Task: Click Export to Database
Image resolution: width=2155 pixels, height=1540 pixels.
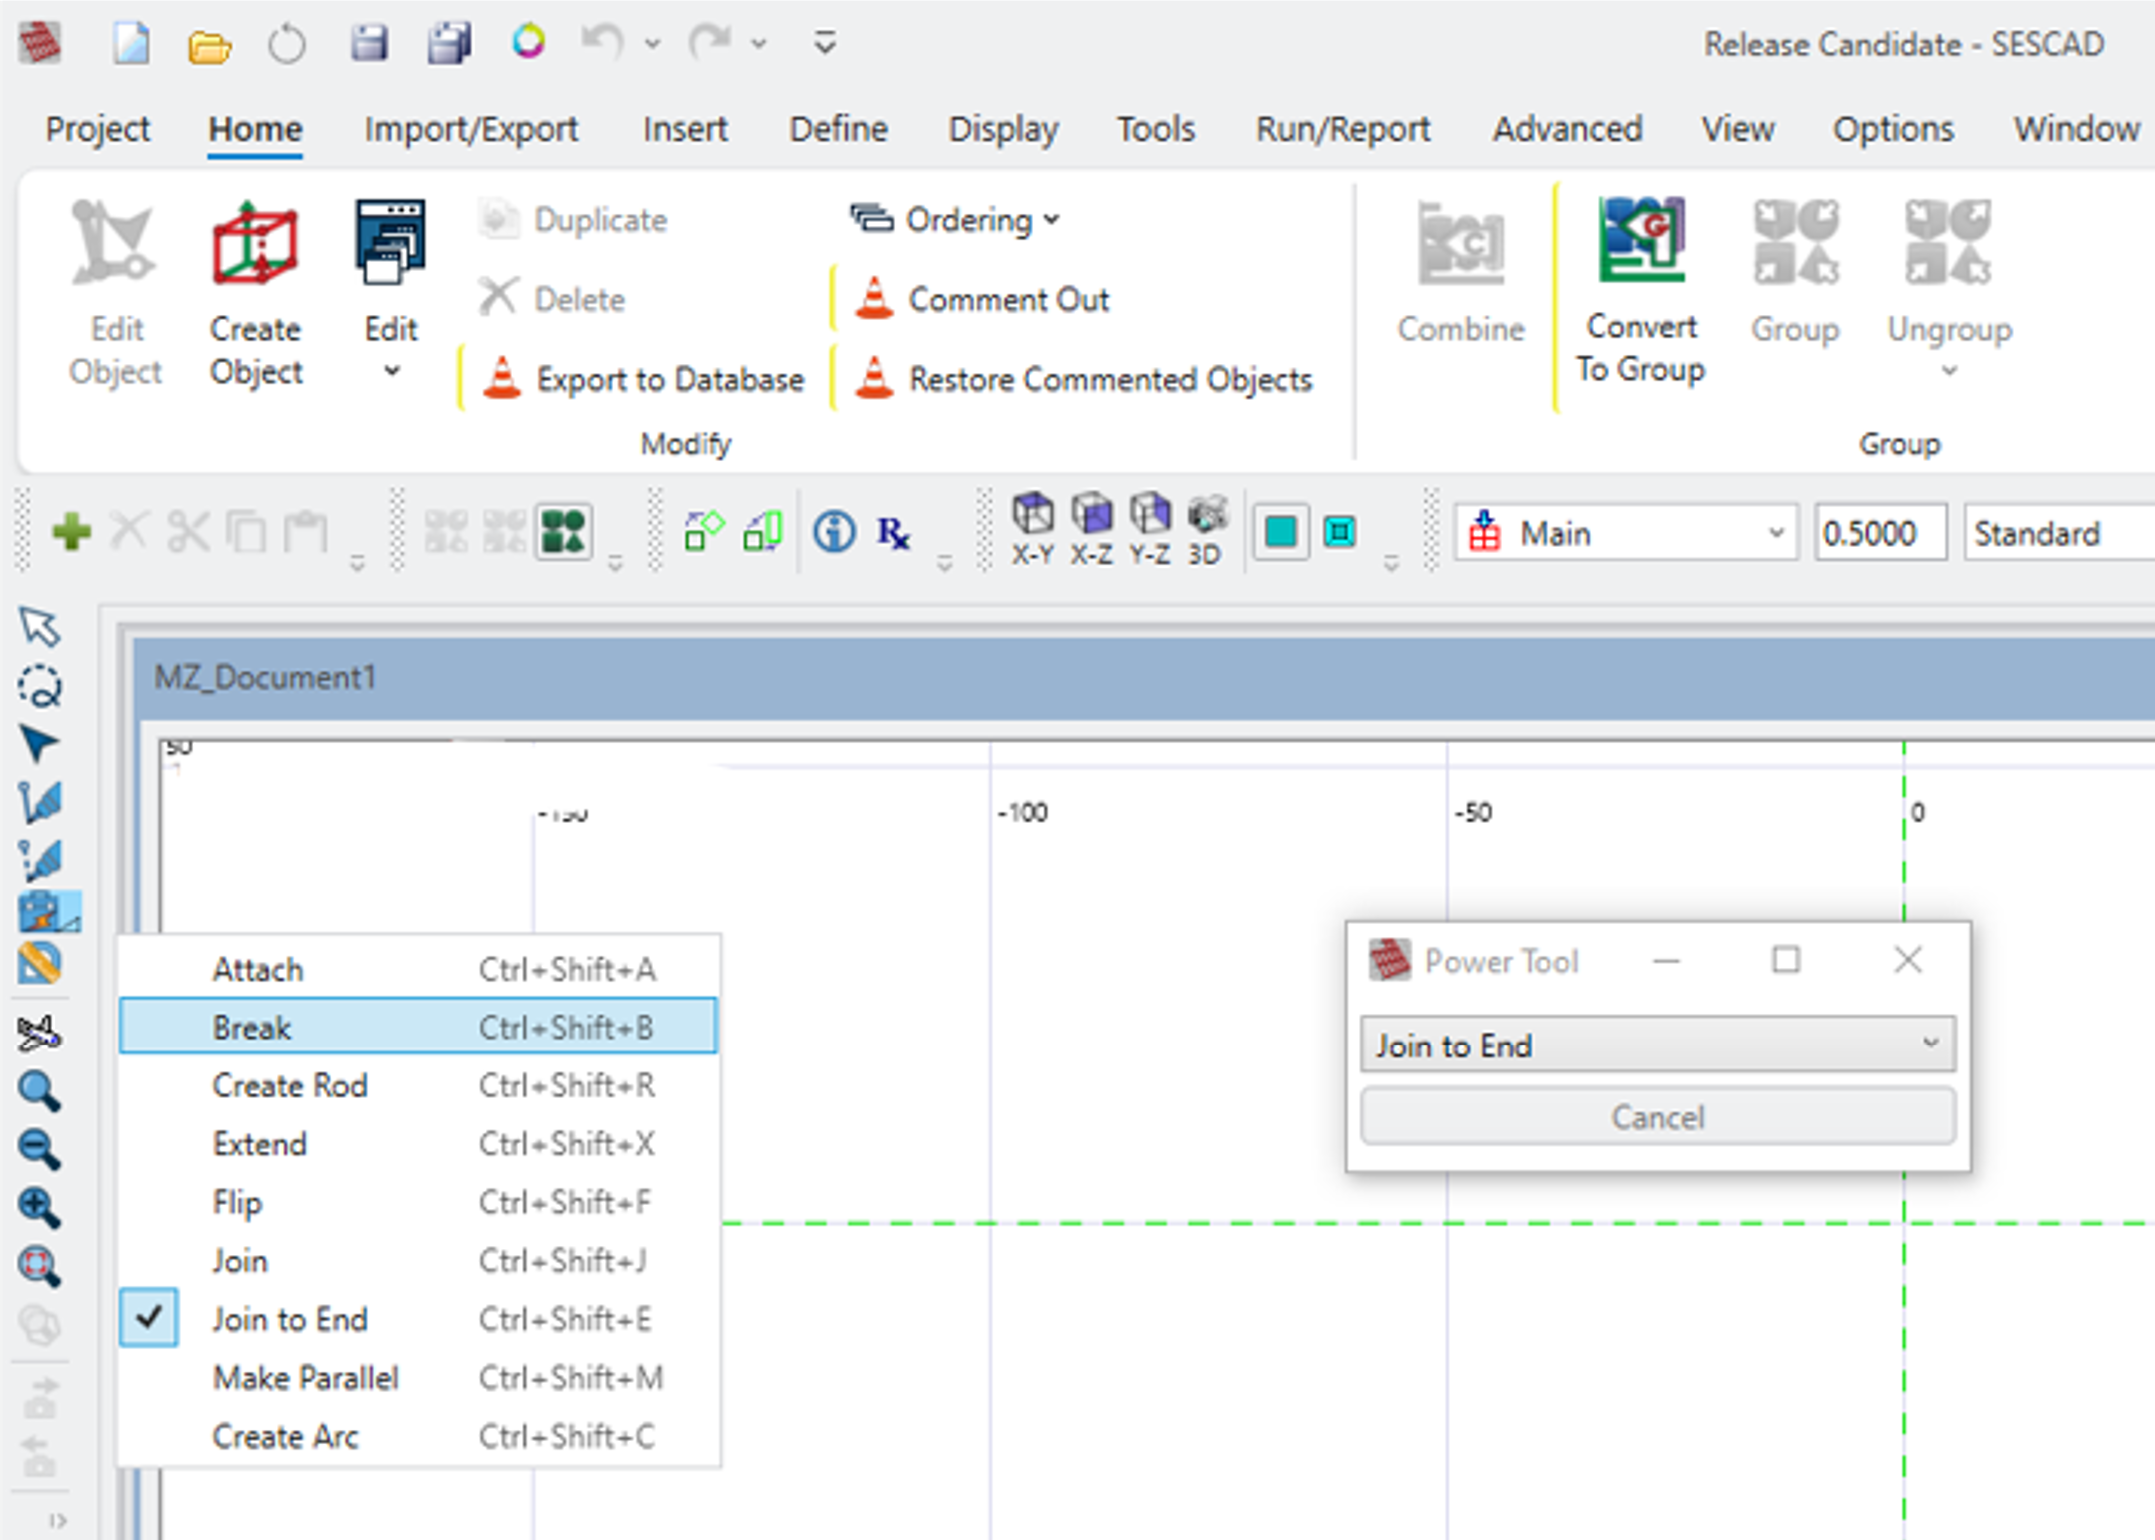Action: 644,379
